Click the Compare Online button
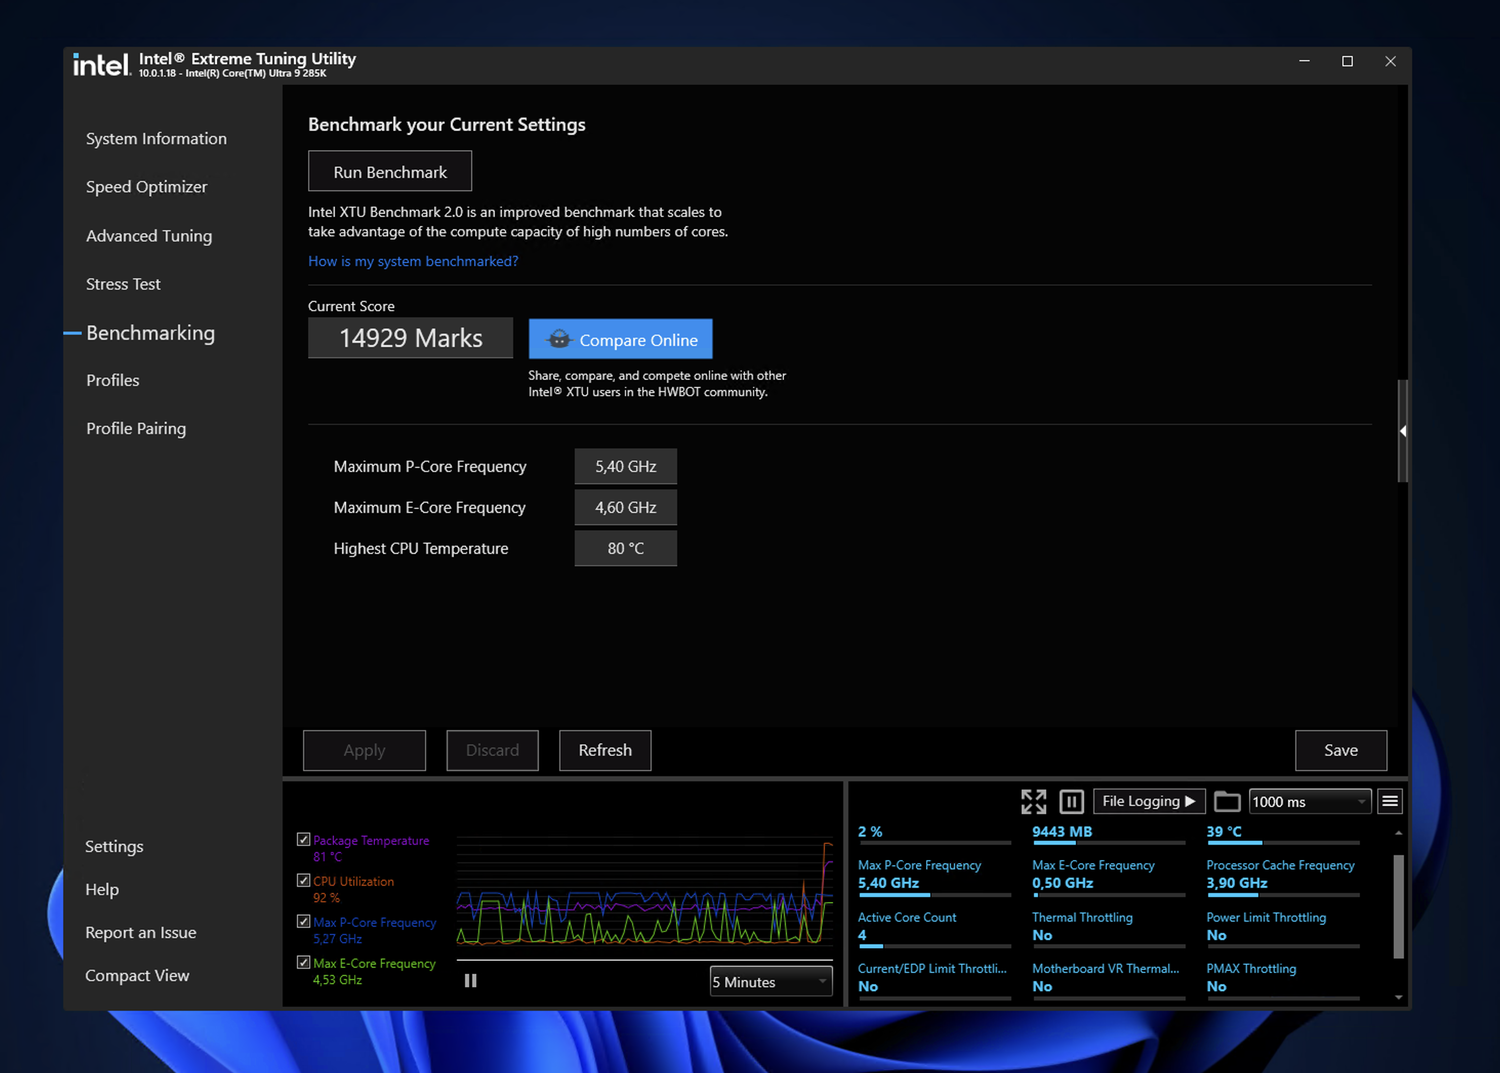Viewport: 1500px width, 1073px height. [620, 340]
